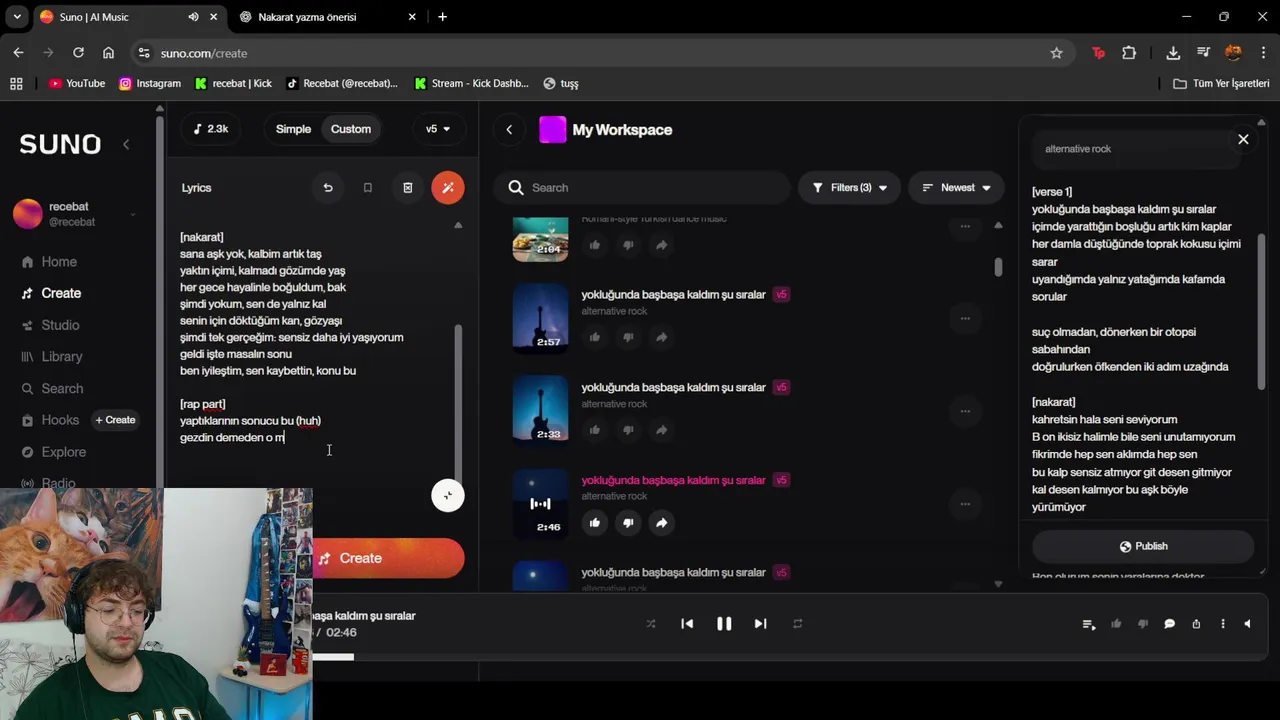
Task: Open more options for the 2:33 song
Action: [965, 411]
